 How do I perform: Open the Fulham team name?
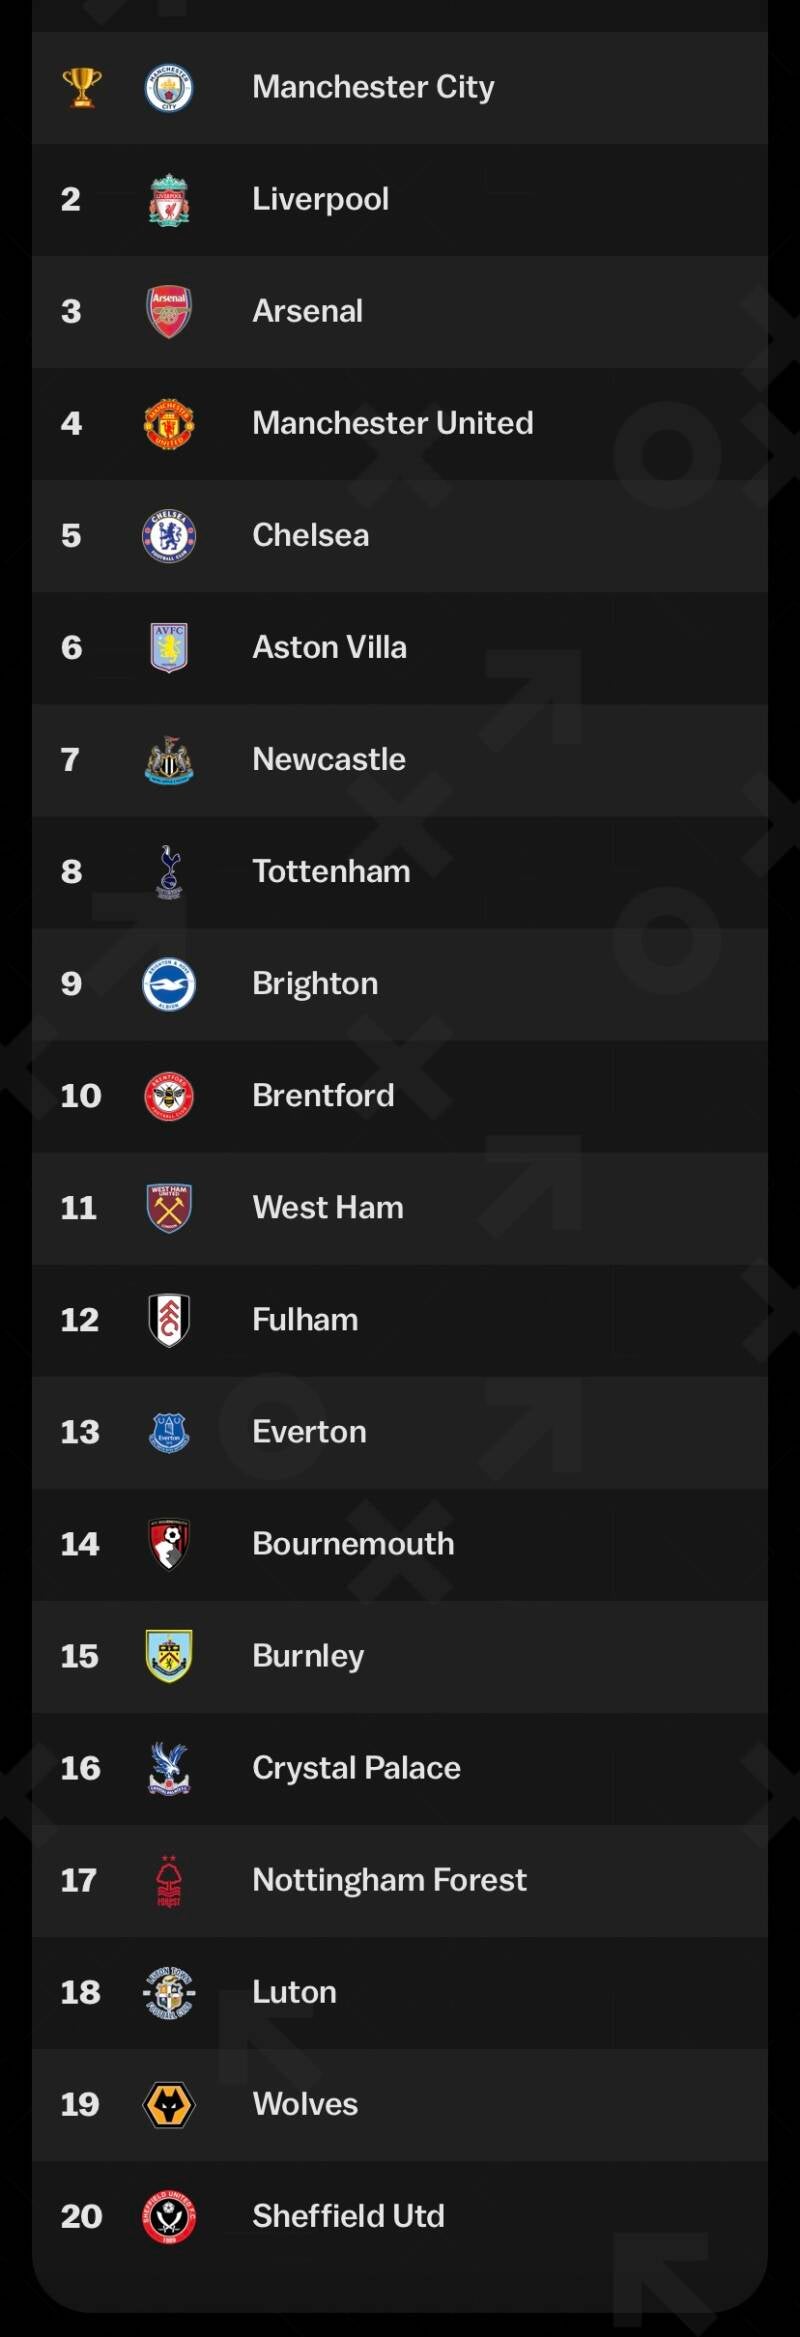[x=305, y=1320]
